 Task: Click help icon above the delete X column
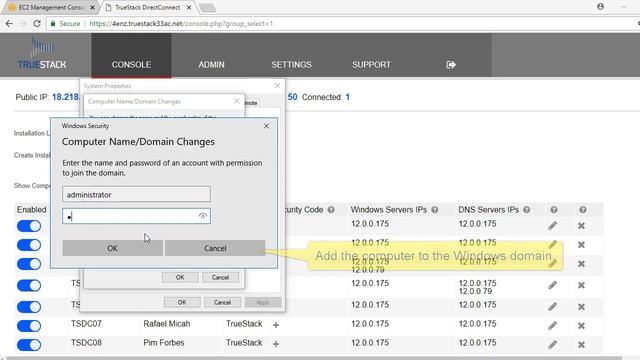pos(582,210)
